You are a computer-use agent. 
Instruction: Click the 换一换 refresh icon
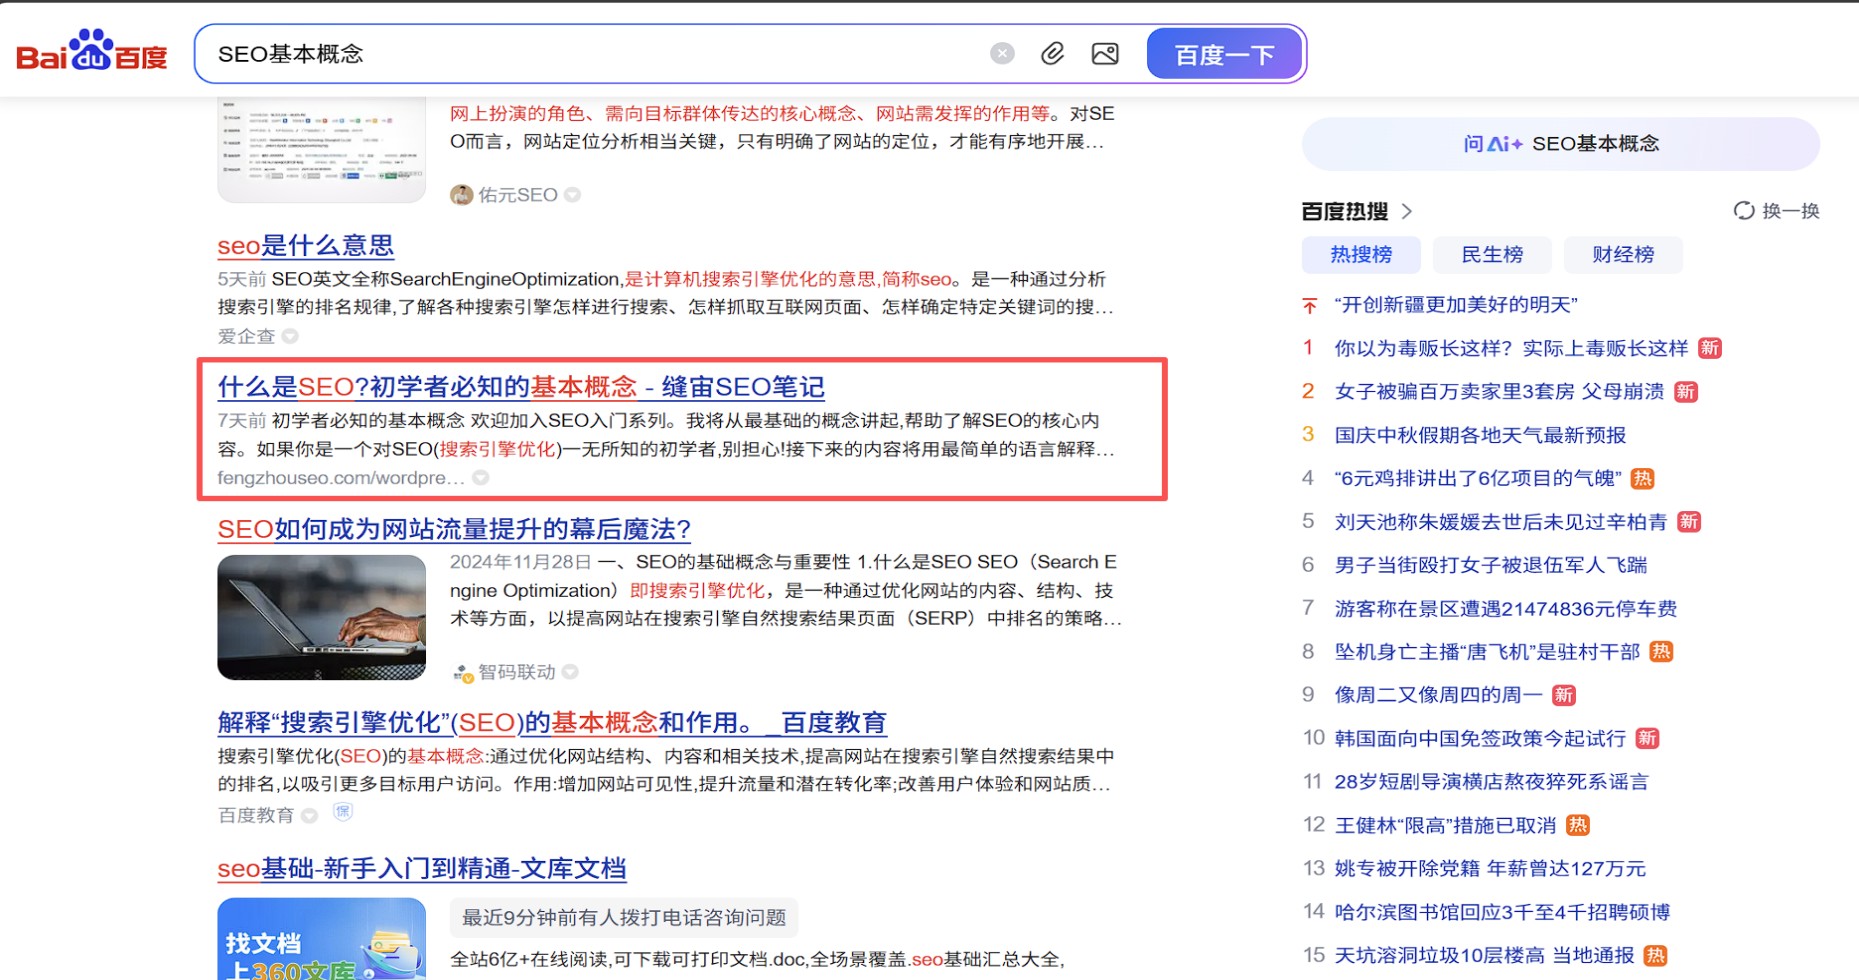tap(1744, 211)
